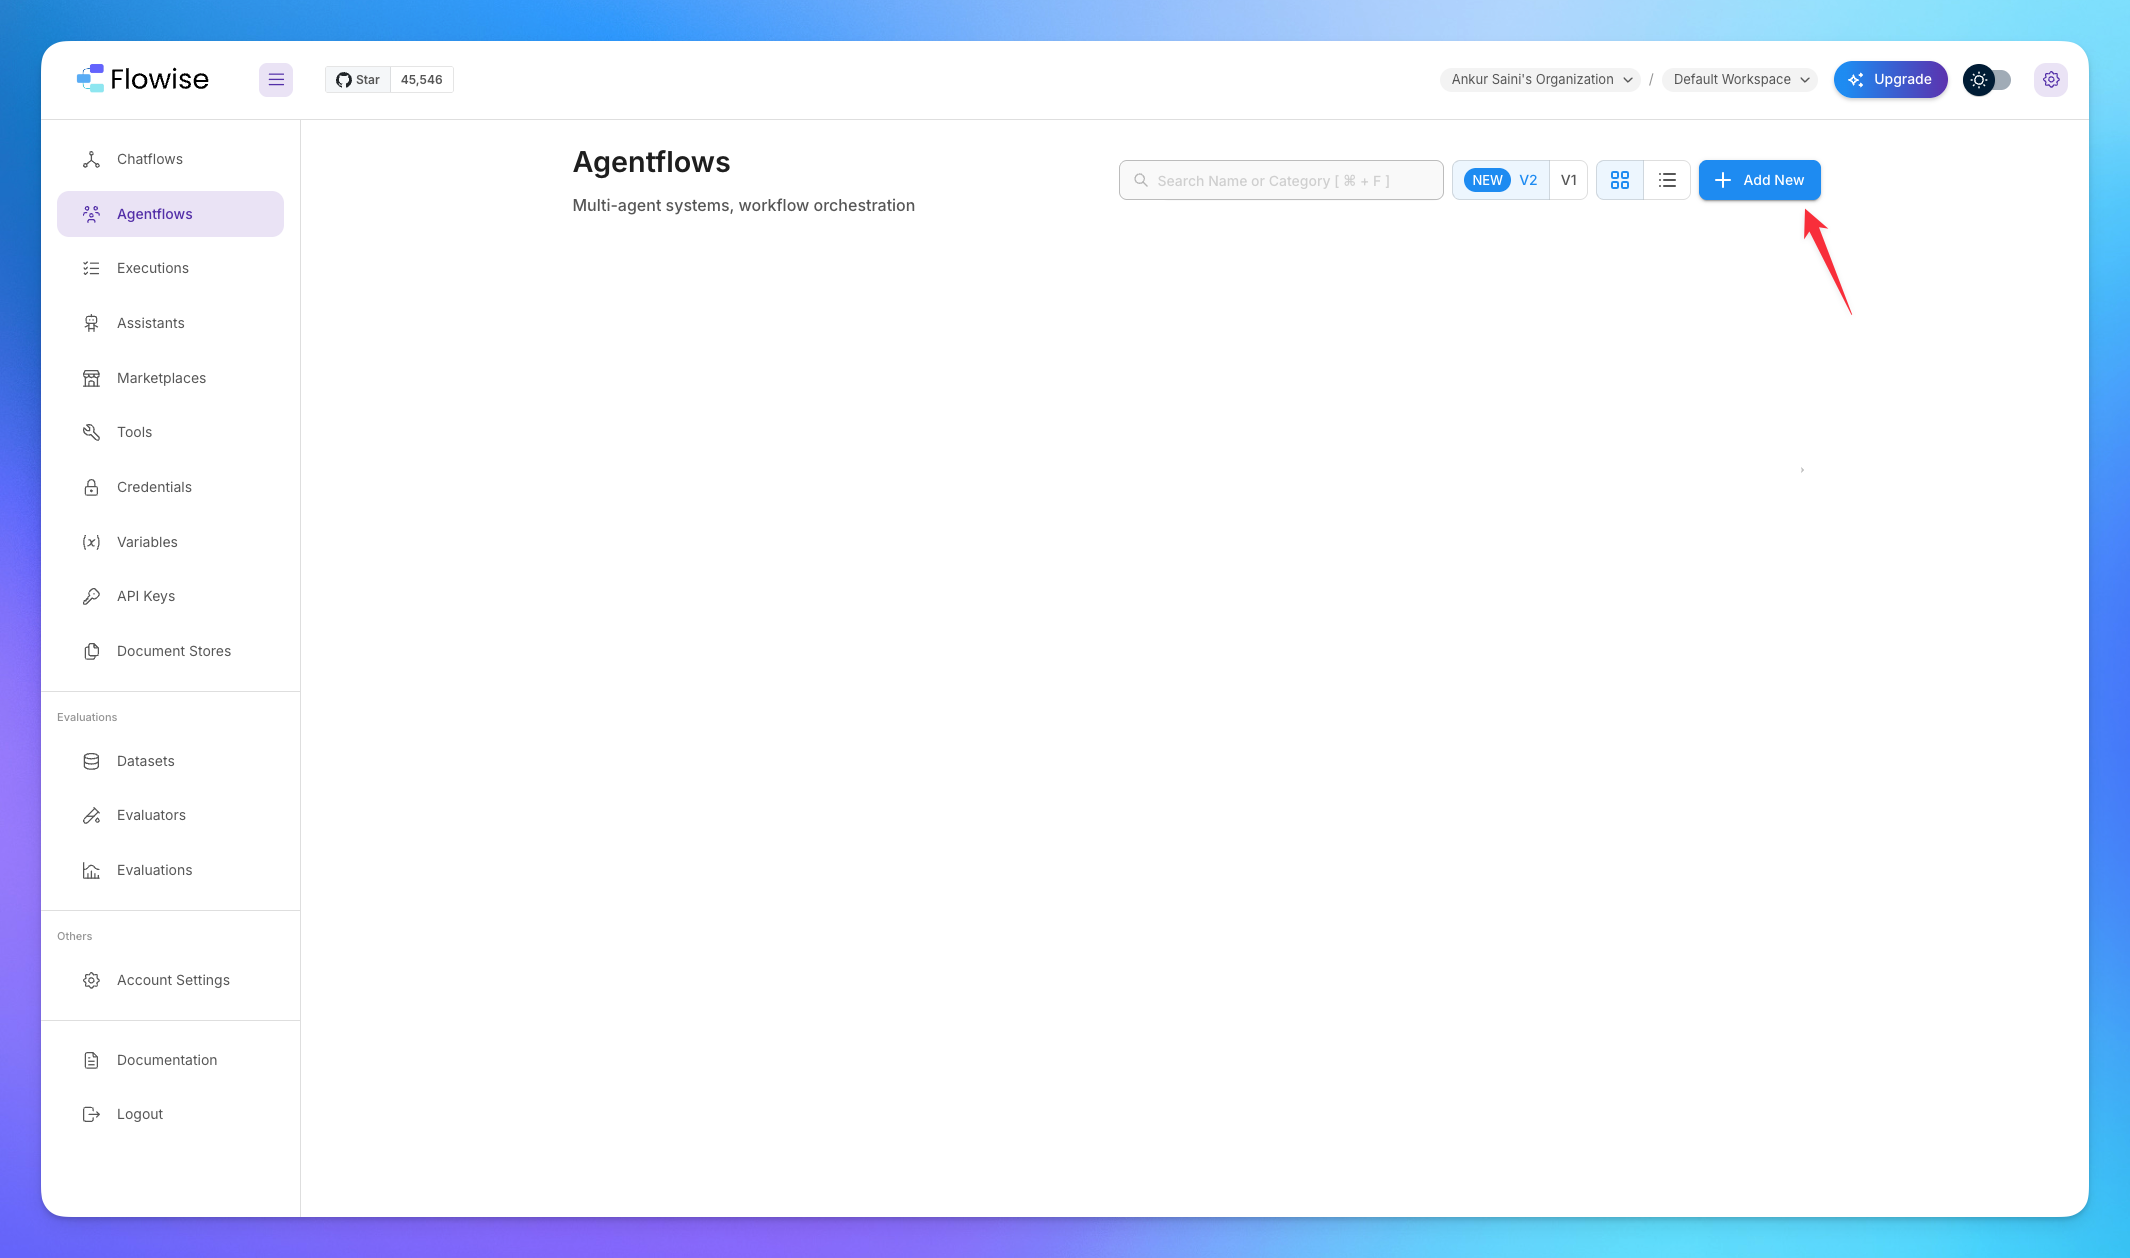This screenshot has width=2130, height=1258.
Task: Expand Ankur Saini's Organization dropdown
Action: [x=1540, y=80]
